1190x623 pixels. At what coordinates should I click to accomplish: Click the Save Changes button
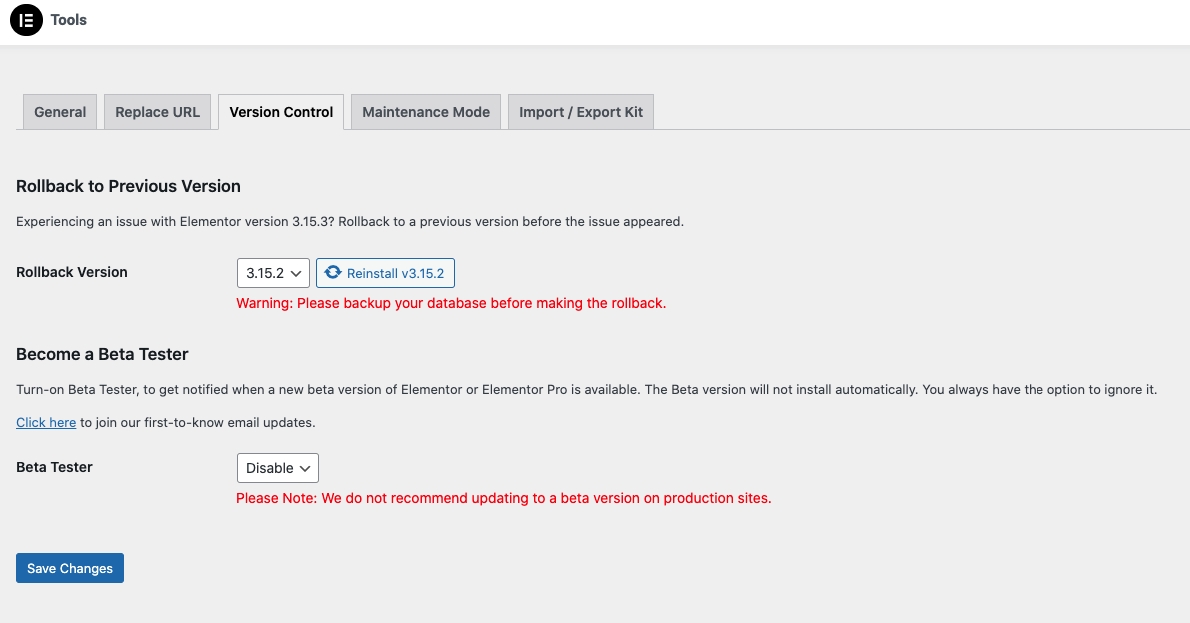pyautogui.click(x=70, y=568)
